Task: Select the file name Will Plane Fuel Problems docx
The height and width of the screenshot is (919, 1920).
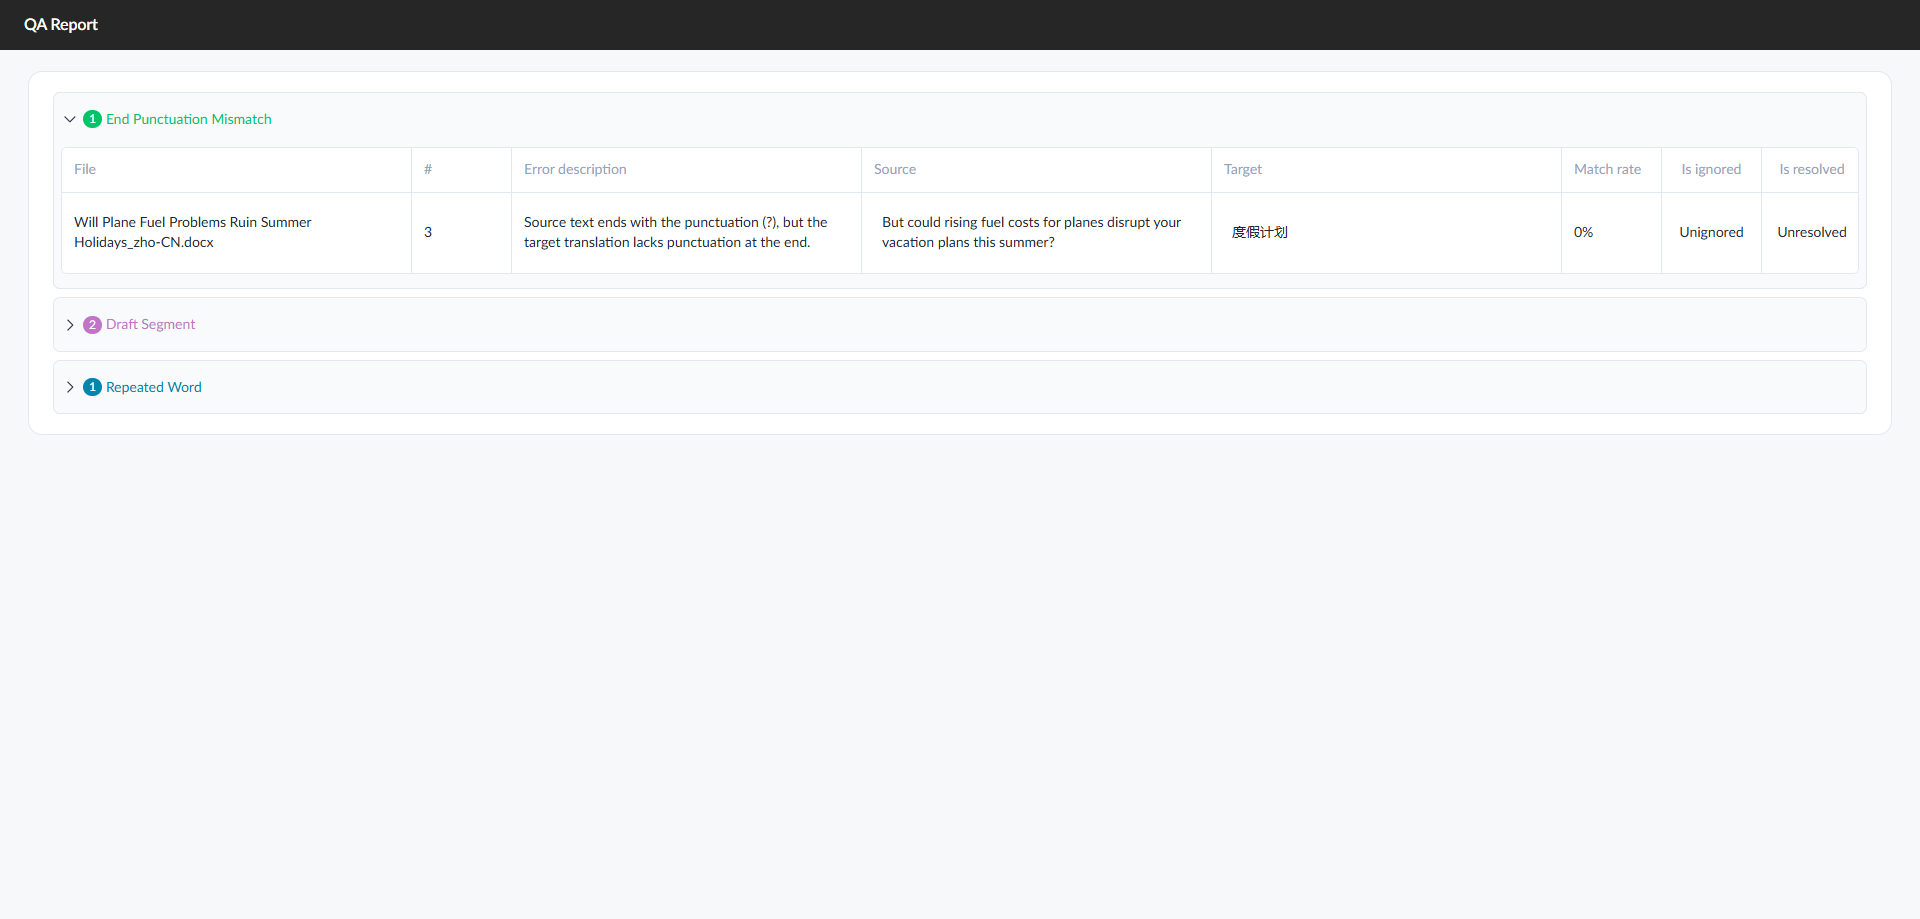Action: point(193,232)
